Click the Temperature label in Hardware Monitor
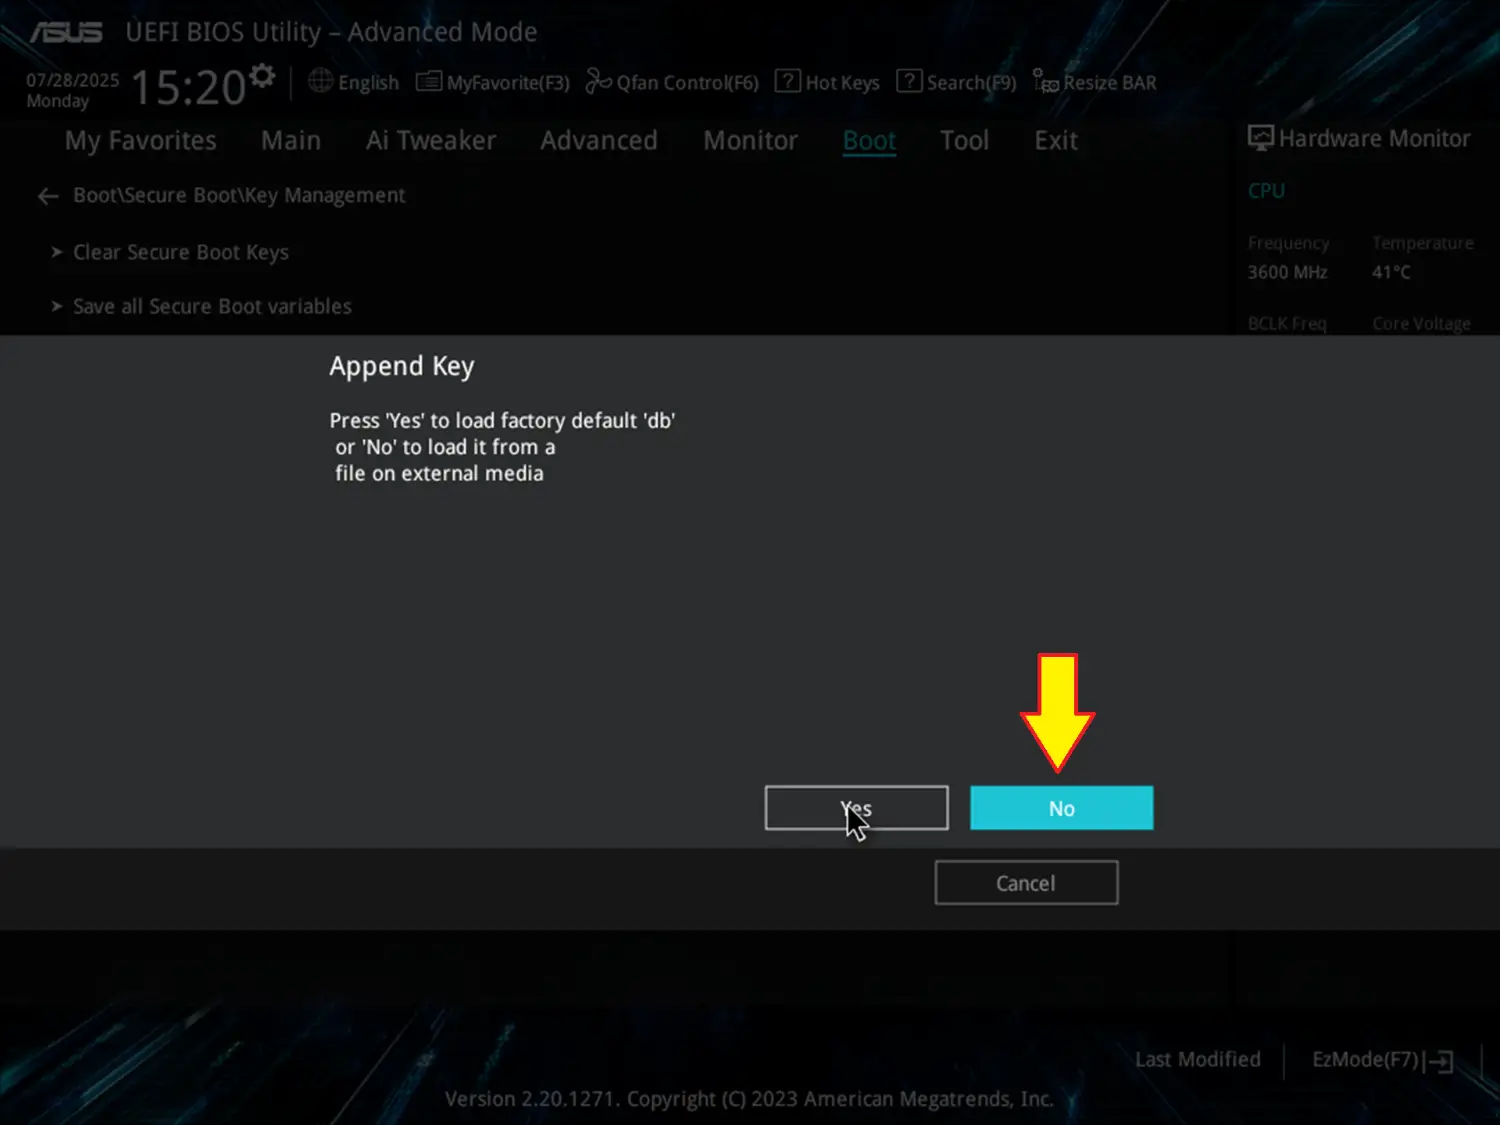 (x=1423, y=243)
